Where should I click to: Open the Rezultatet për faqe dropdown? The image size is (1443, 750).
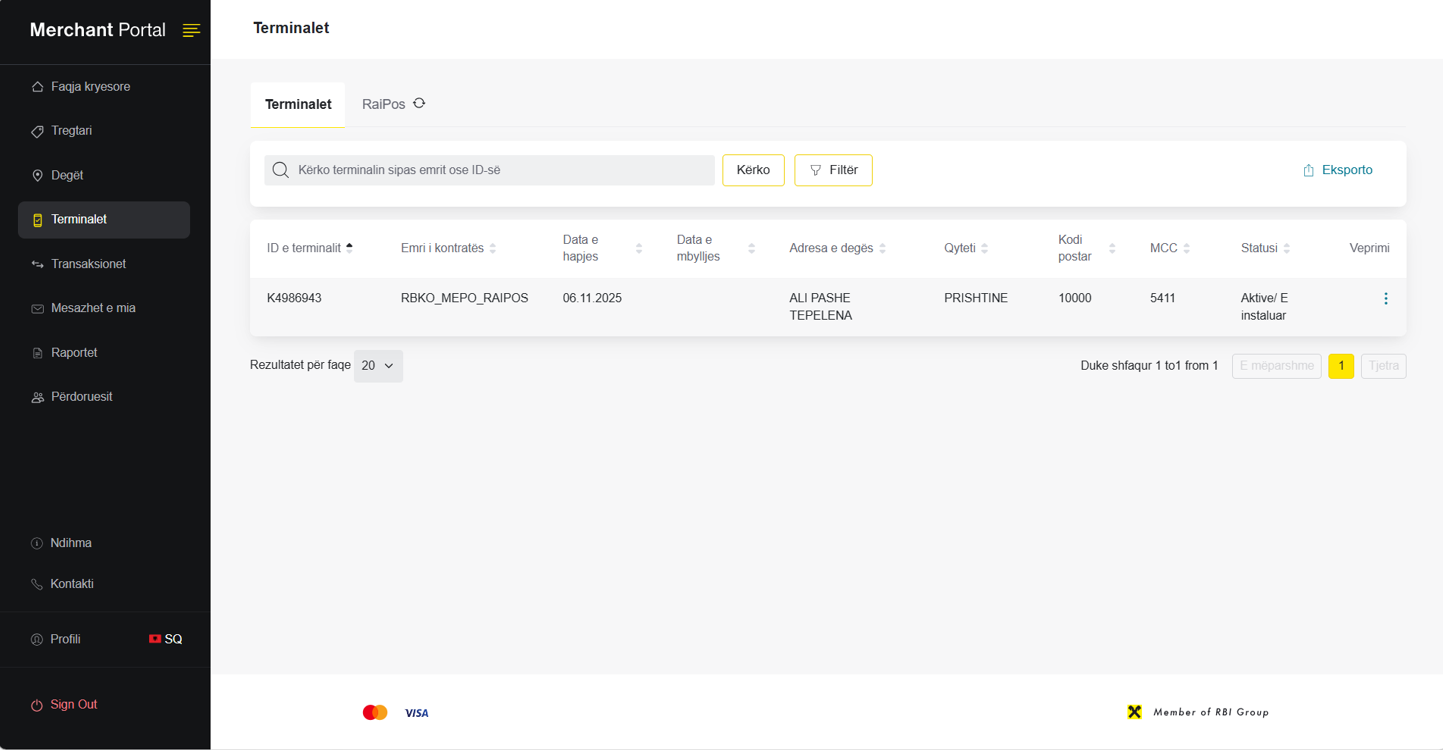pyautogui.click(x=378, y=366)
